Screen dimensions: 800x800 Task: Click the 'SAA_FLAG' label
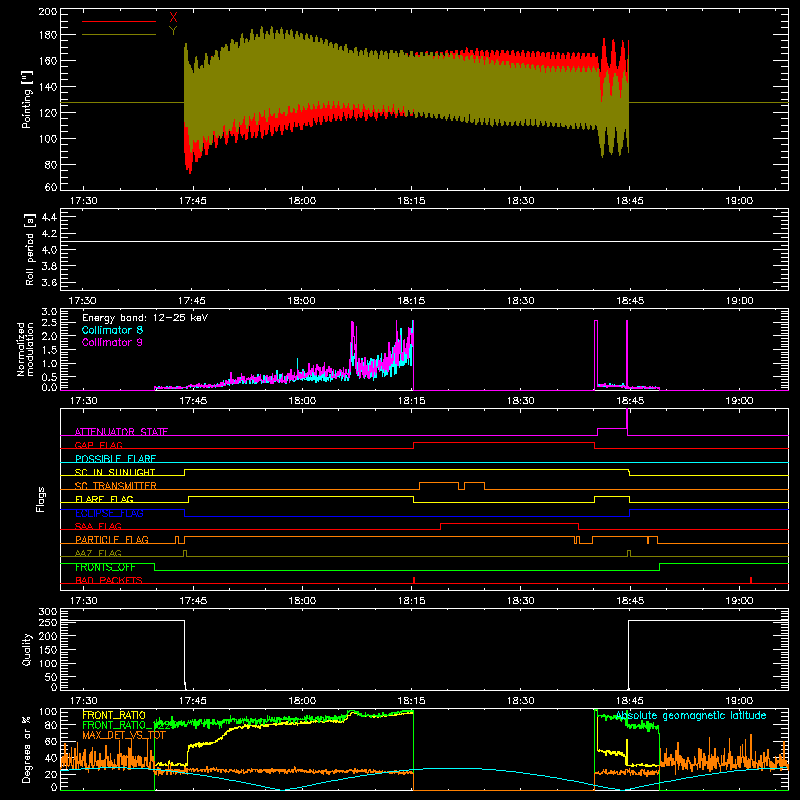(x=98, y=526)
